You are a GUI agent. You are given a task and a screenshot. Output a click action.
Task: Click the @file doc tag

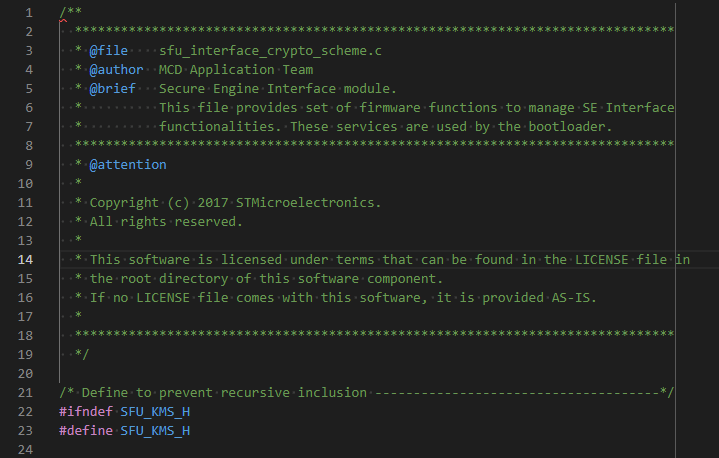click(109, 50)
